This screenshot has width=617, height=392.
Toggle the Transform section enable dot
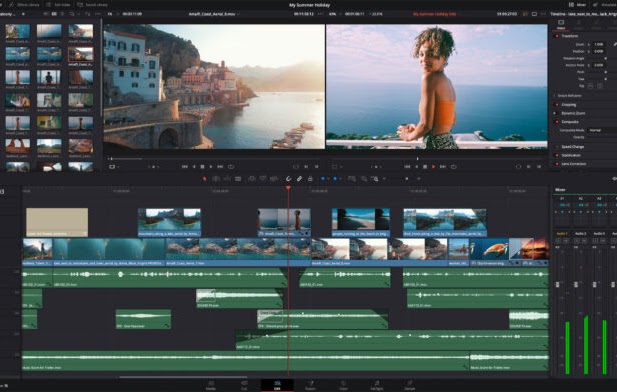click(x=557, y=36)
